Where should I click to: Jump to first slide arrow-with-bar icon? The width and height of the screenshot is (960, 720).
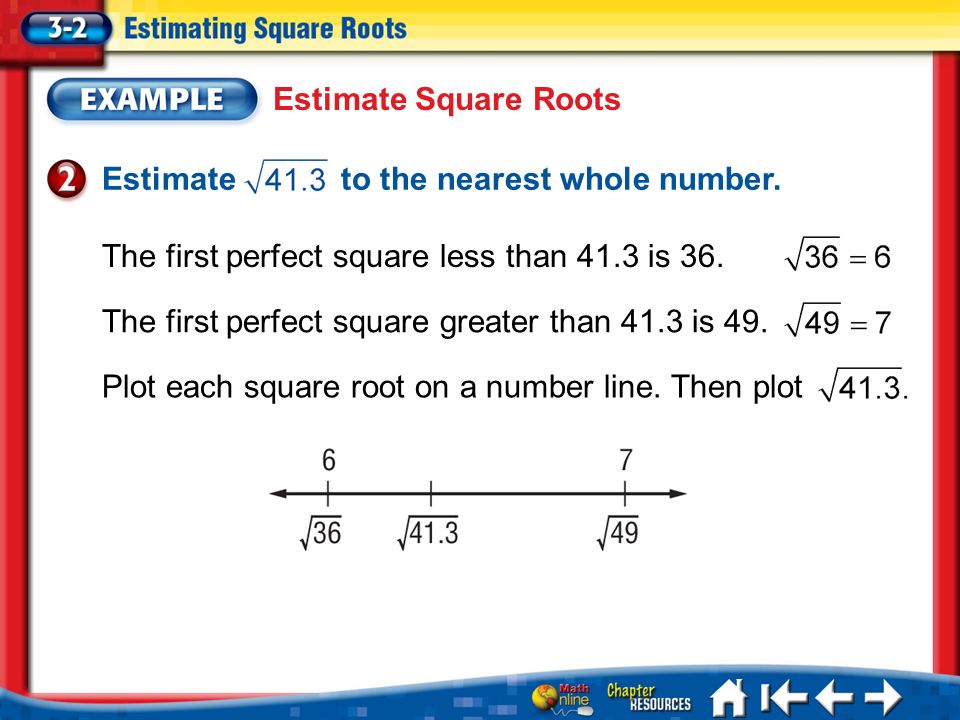click(x=784, y=697)
